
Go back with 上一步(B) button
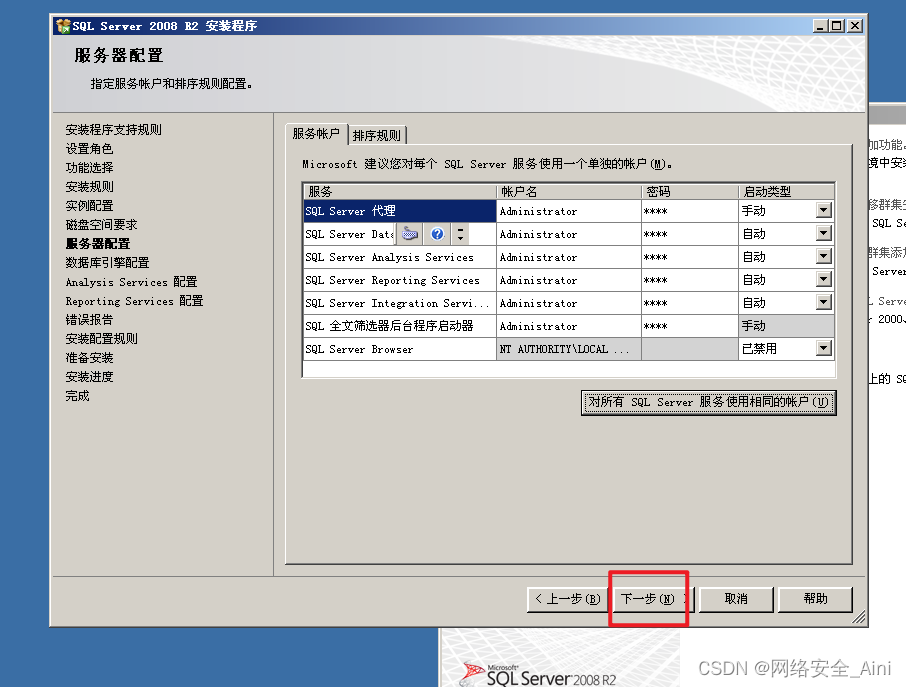click(567, 599)
